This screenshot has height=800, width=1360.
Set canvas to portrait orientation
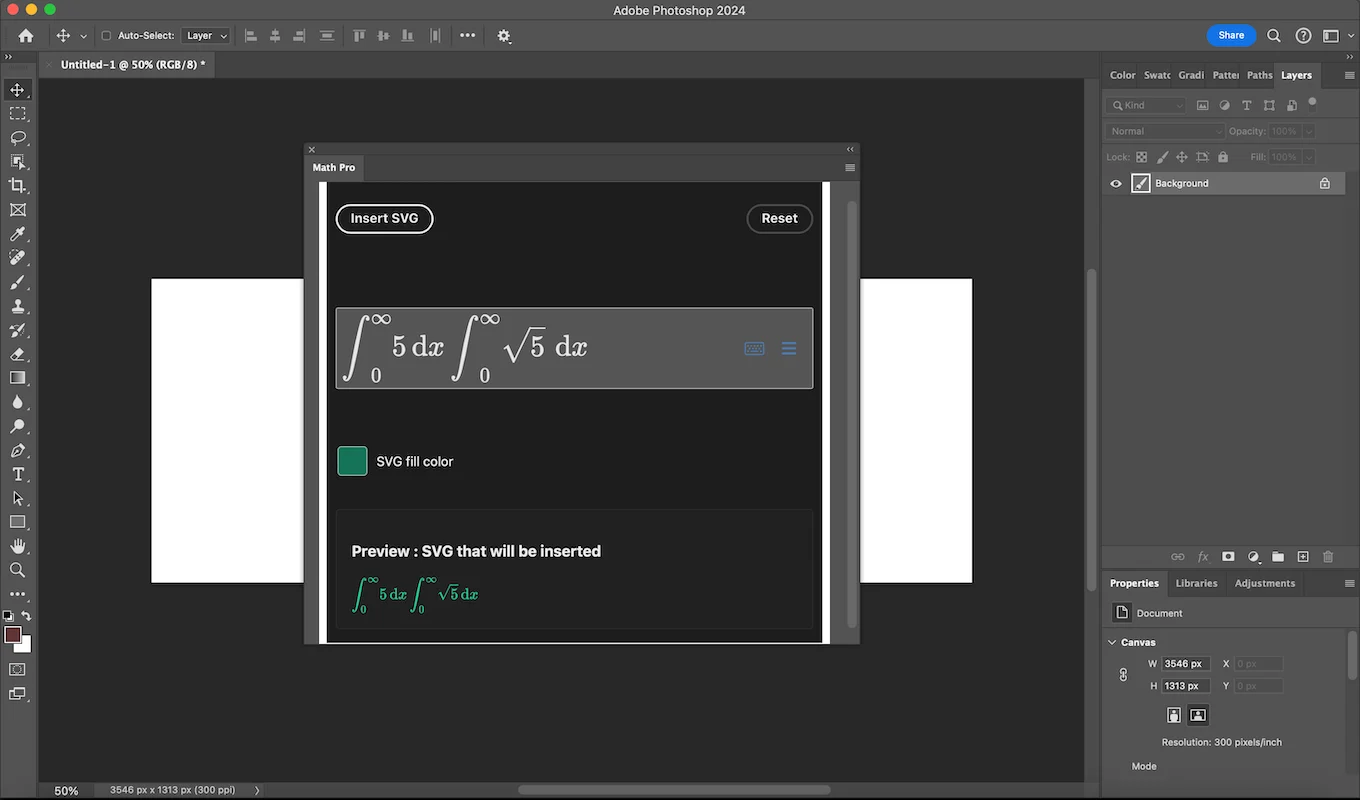(1174, 715)
